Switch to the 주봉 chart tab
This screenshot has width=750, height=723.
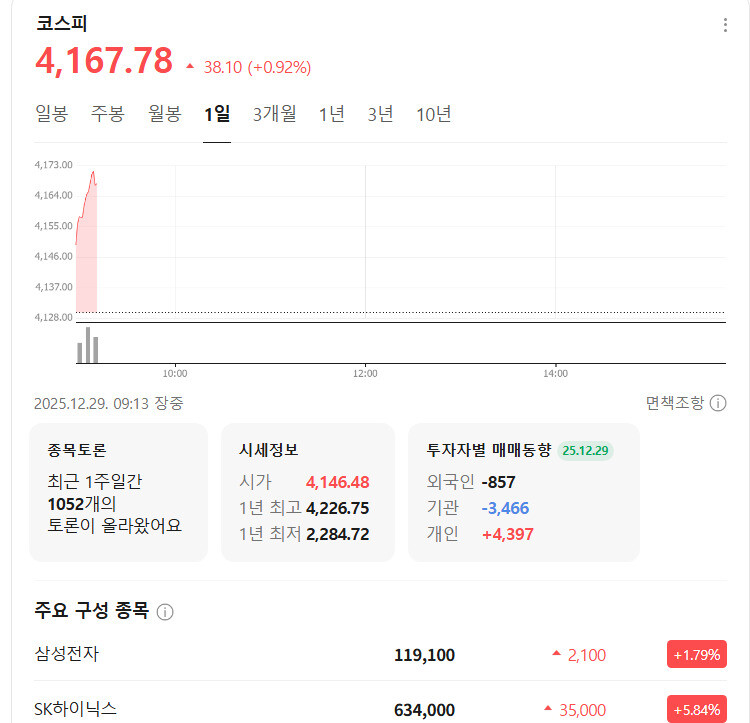[x=108, y=114]
